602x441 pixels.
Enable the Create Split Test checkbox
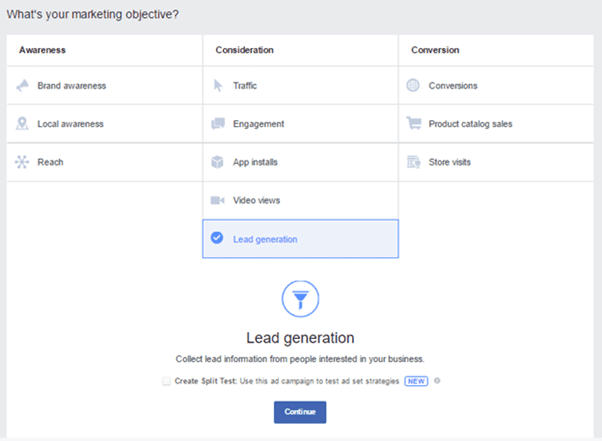pos(166,382)
